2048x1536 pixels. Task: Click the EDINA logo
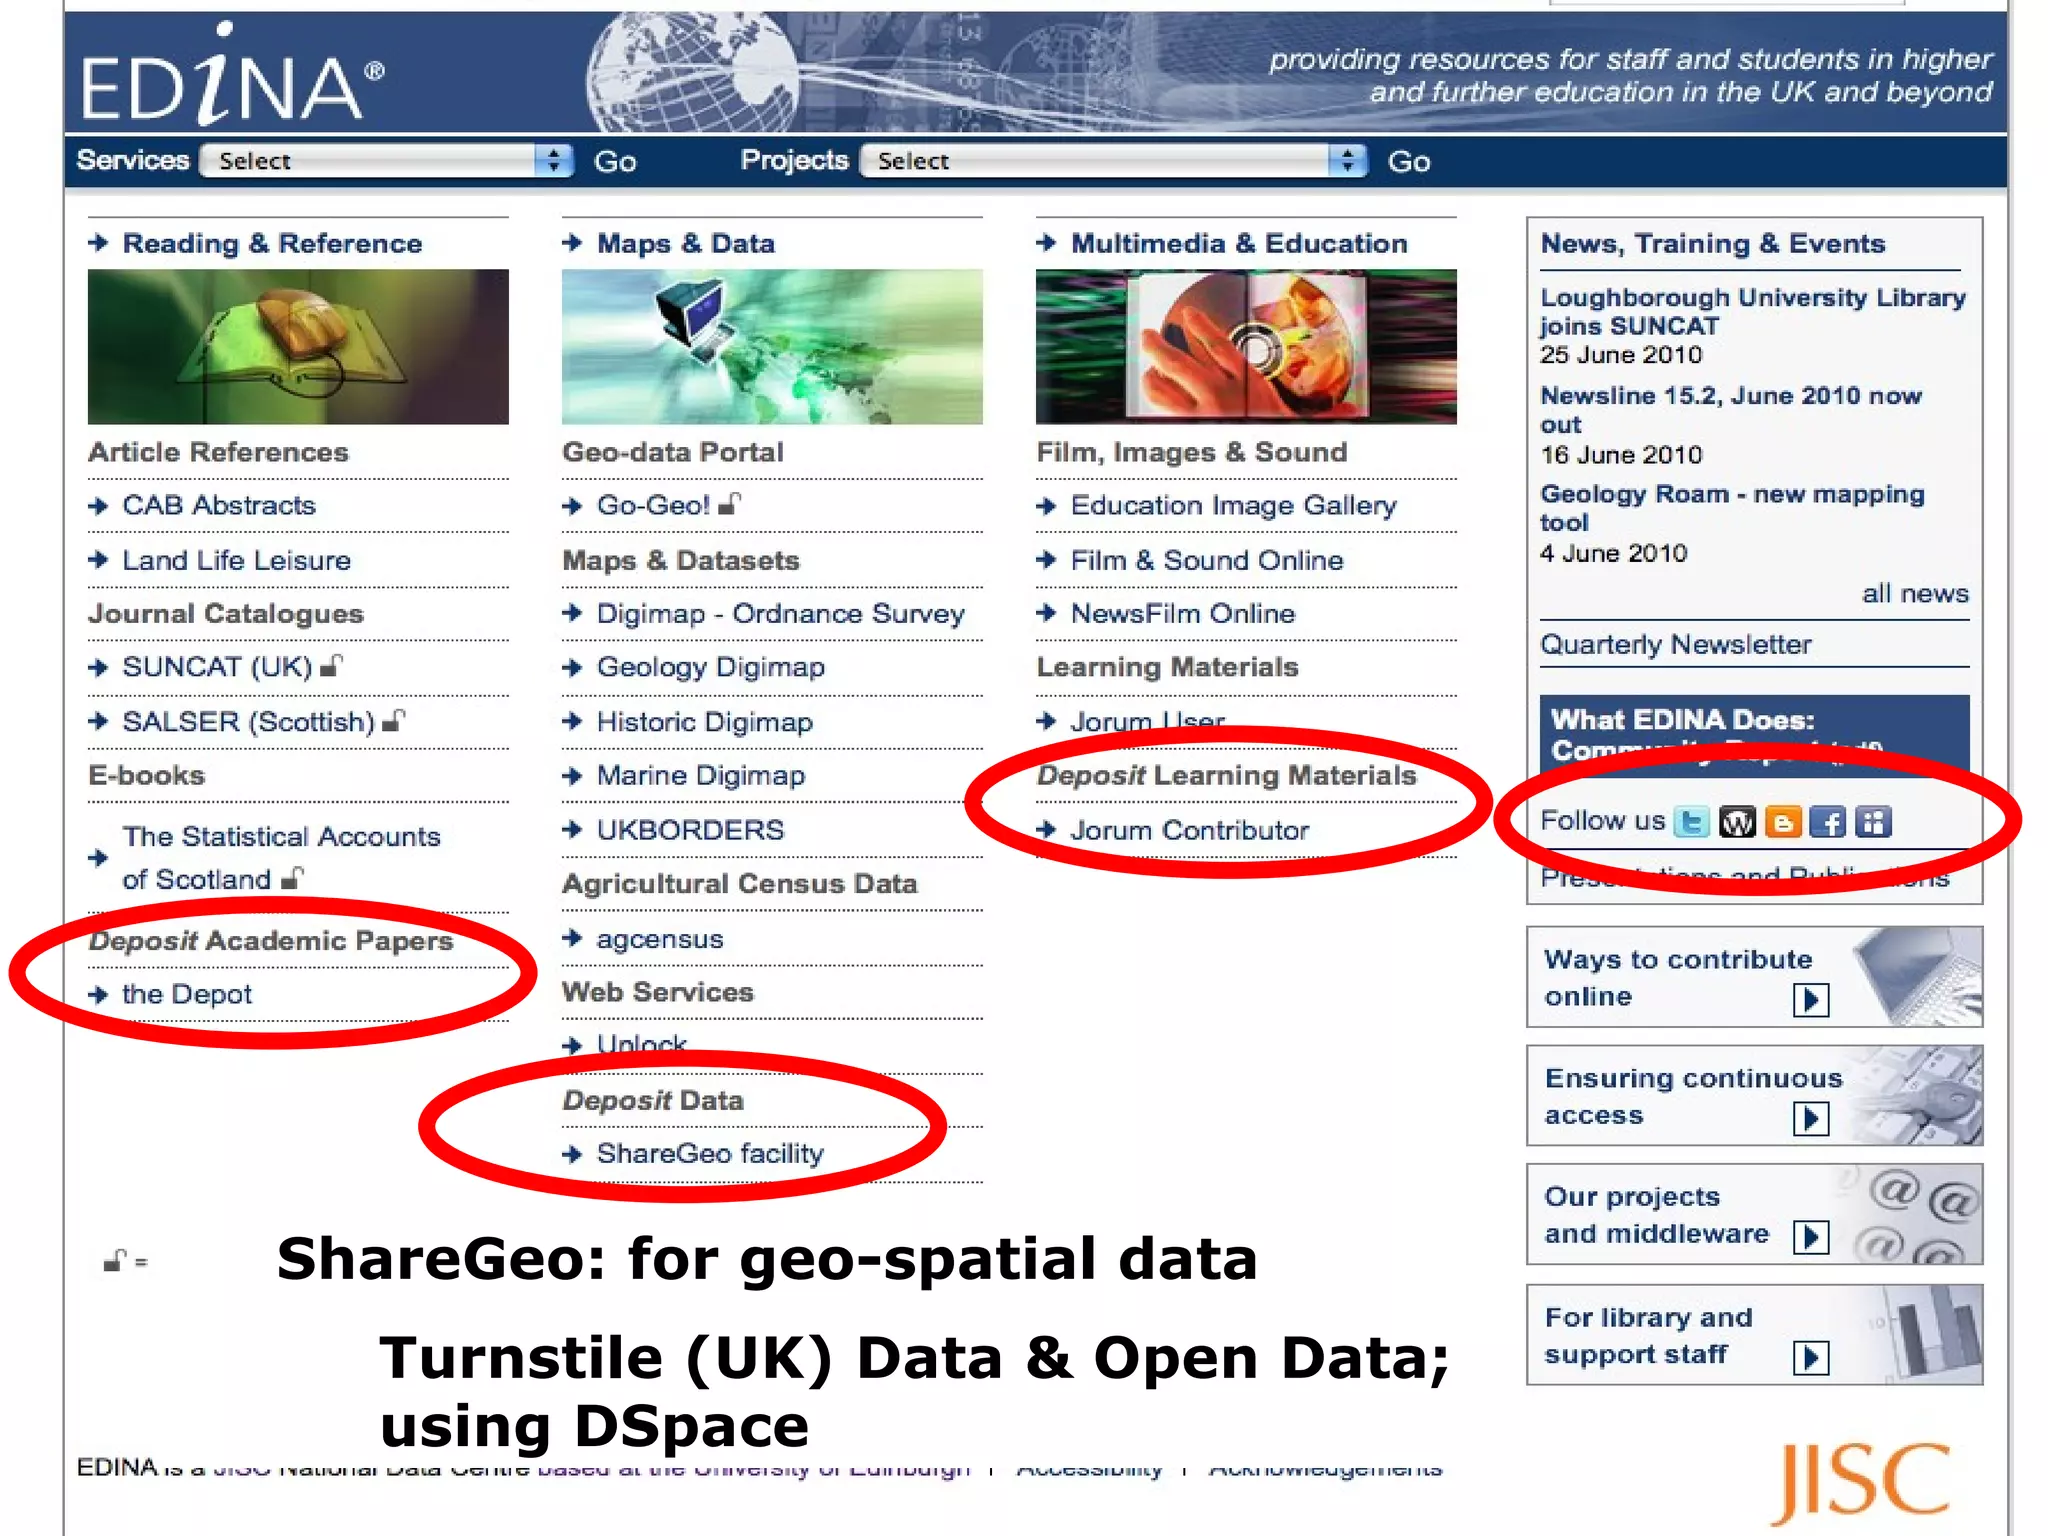point(232,76)
